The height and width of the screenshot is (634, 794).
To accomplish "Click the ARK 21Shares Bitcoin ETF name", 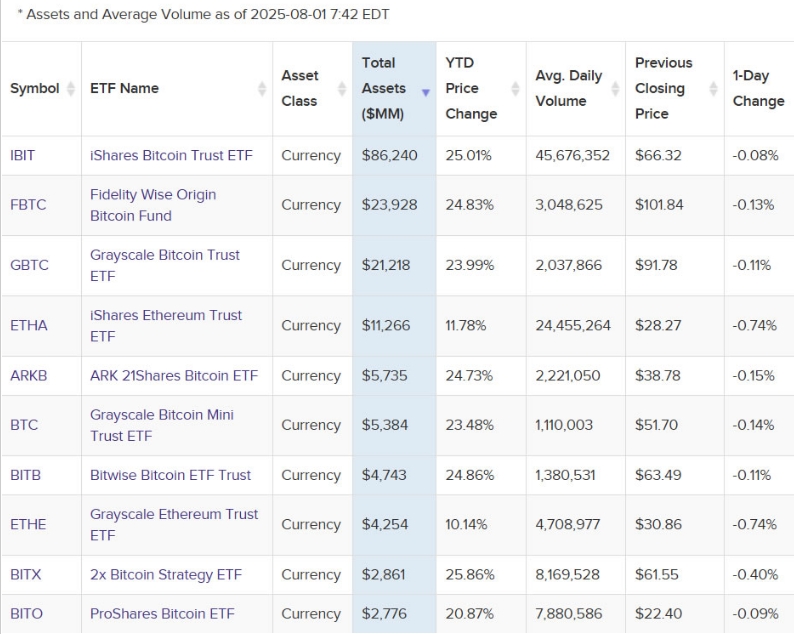I will 174,375.
